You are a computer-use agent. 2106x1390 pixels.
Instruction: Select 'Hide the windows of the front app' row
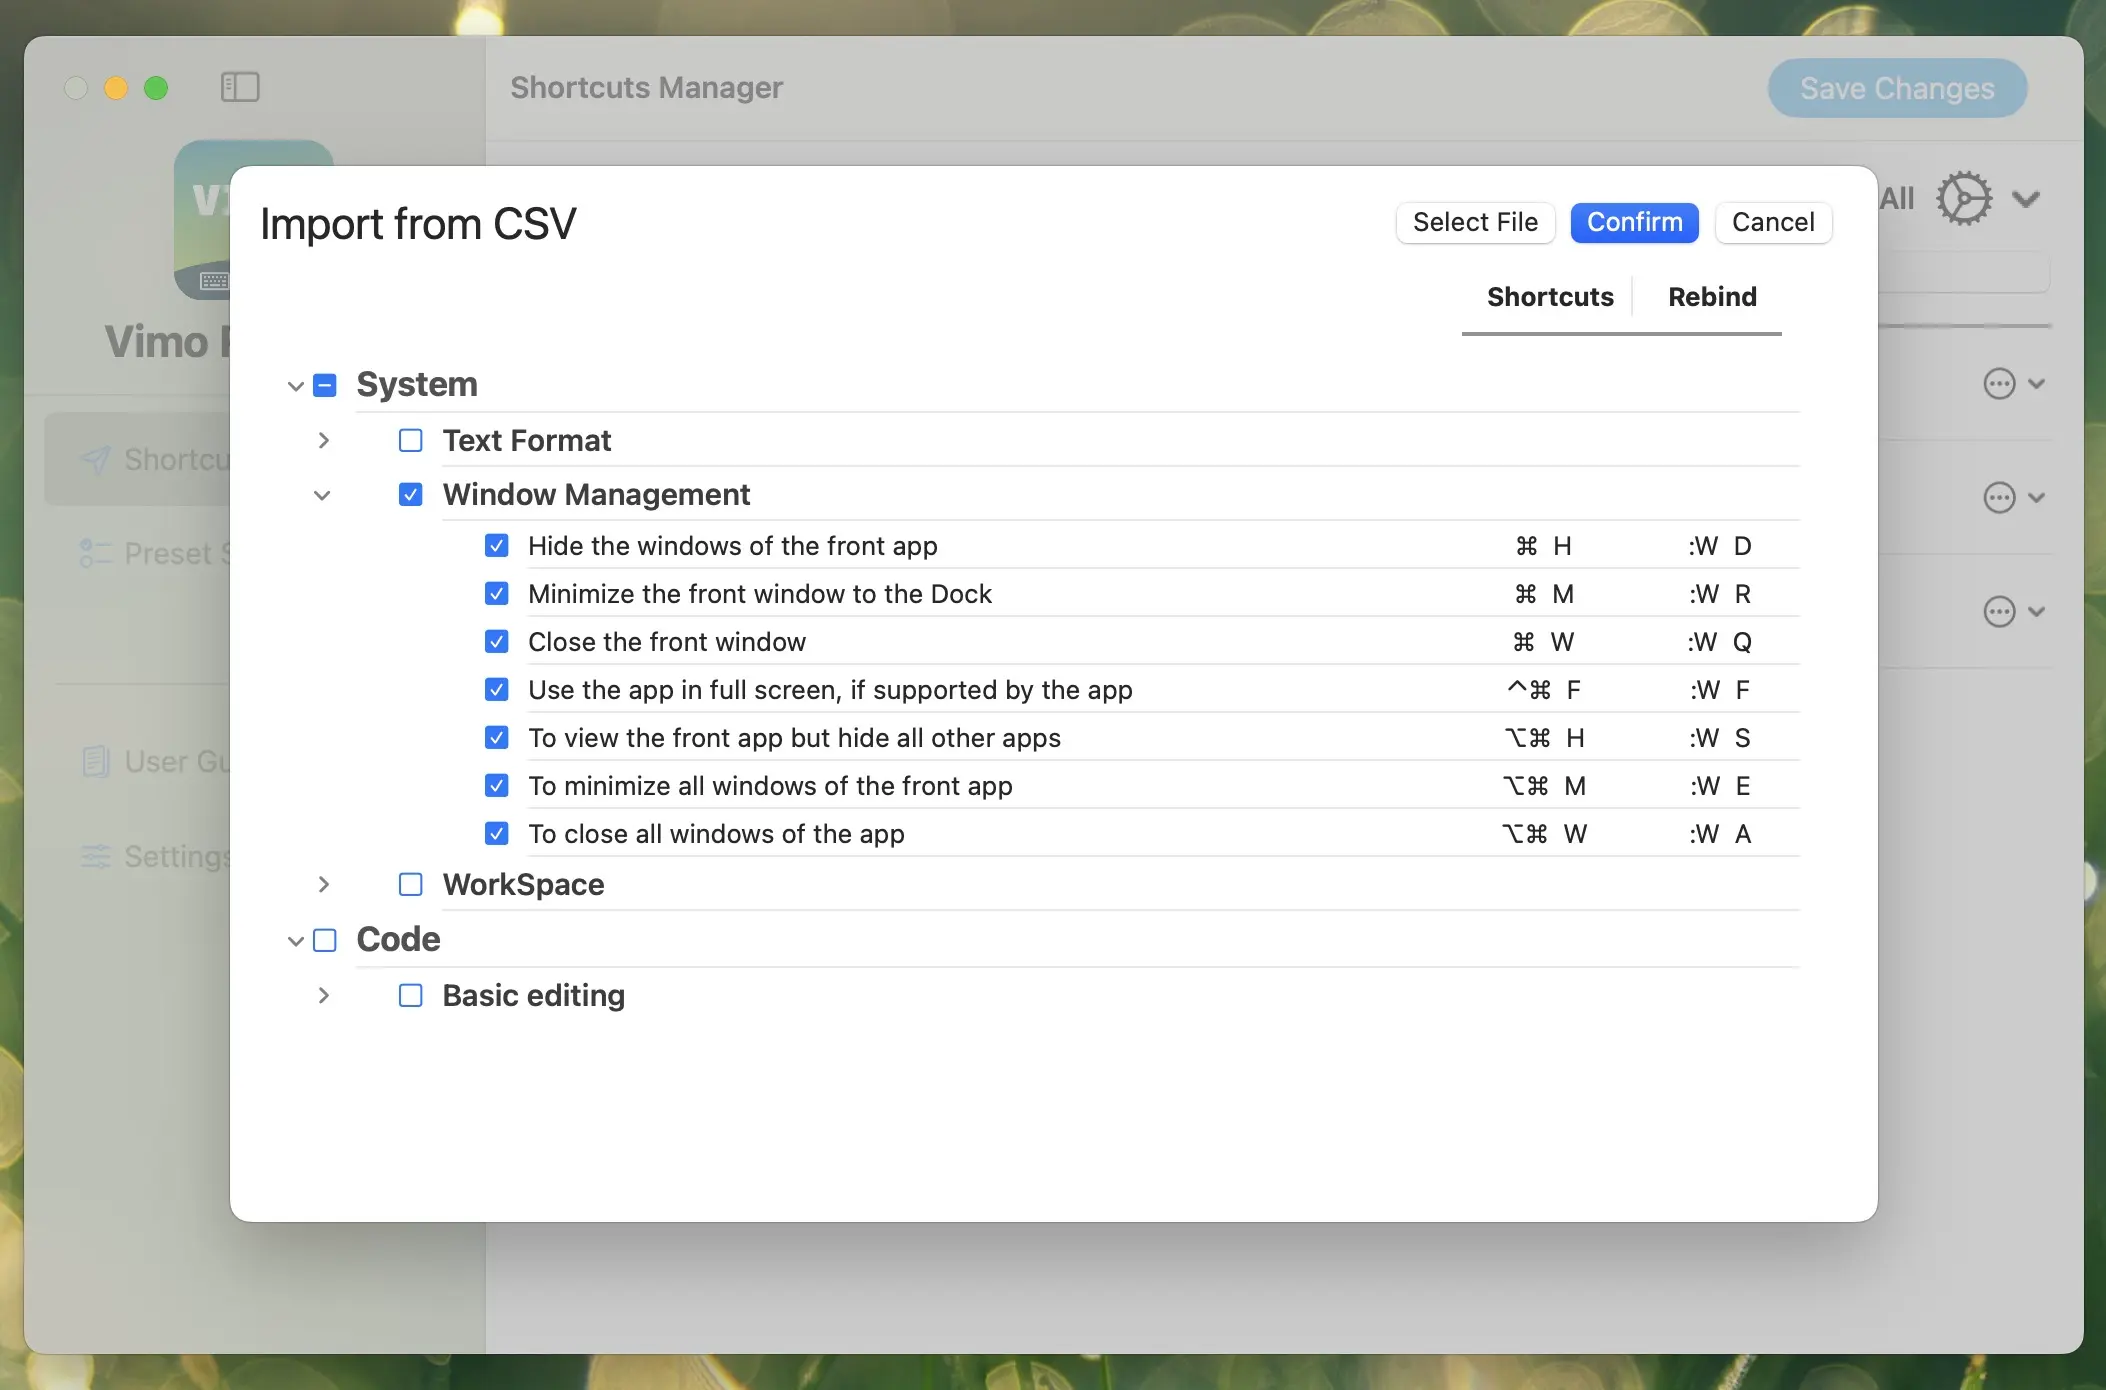click(x=732, y=546)
